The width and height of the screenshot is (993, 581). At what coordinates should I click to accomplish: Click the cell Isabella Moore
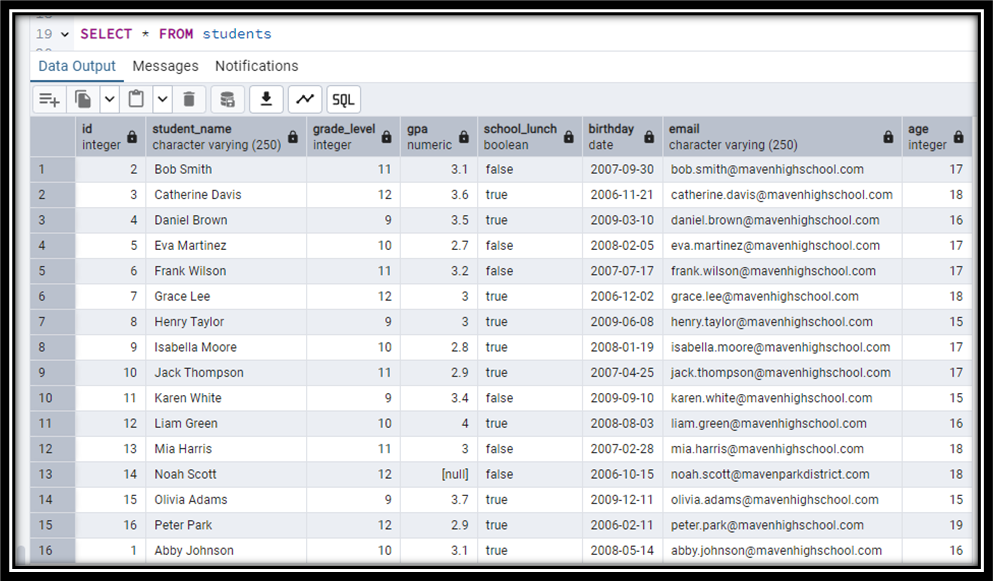pos(226,347)
